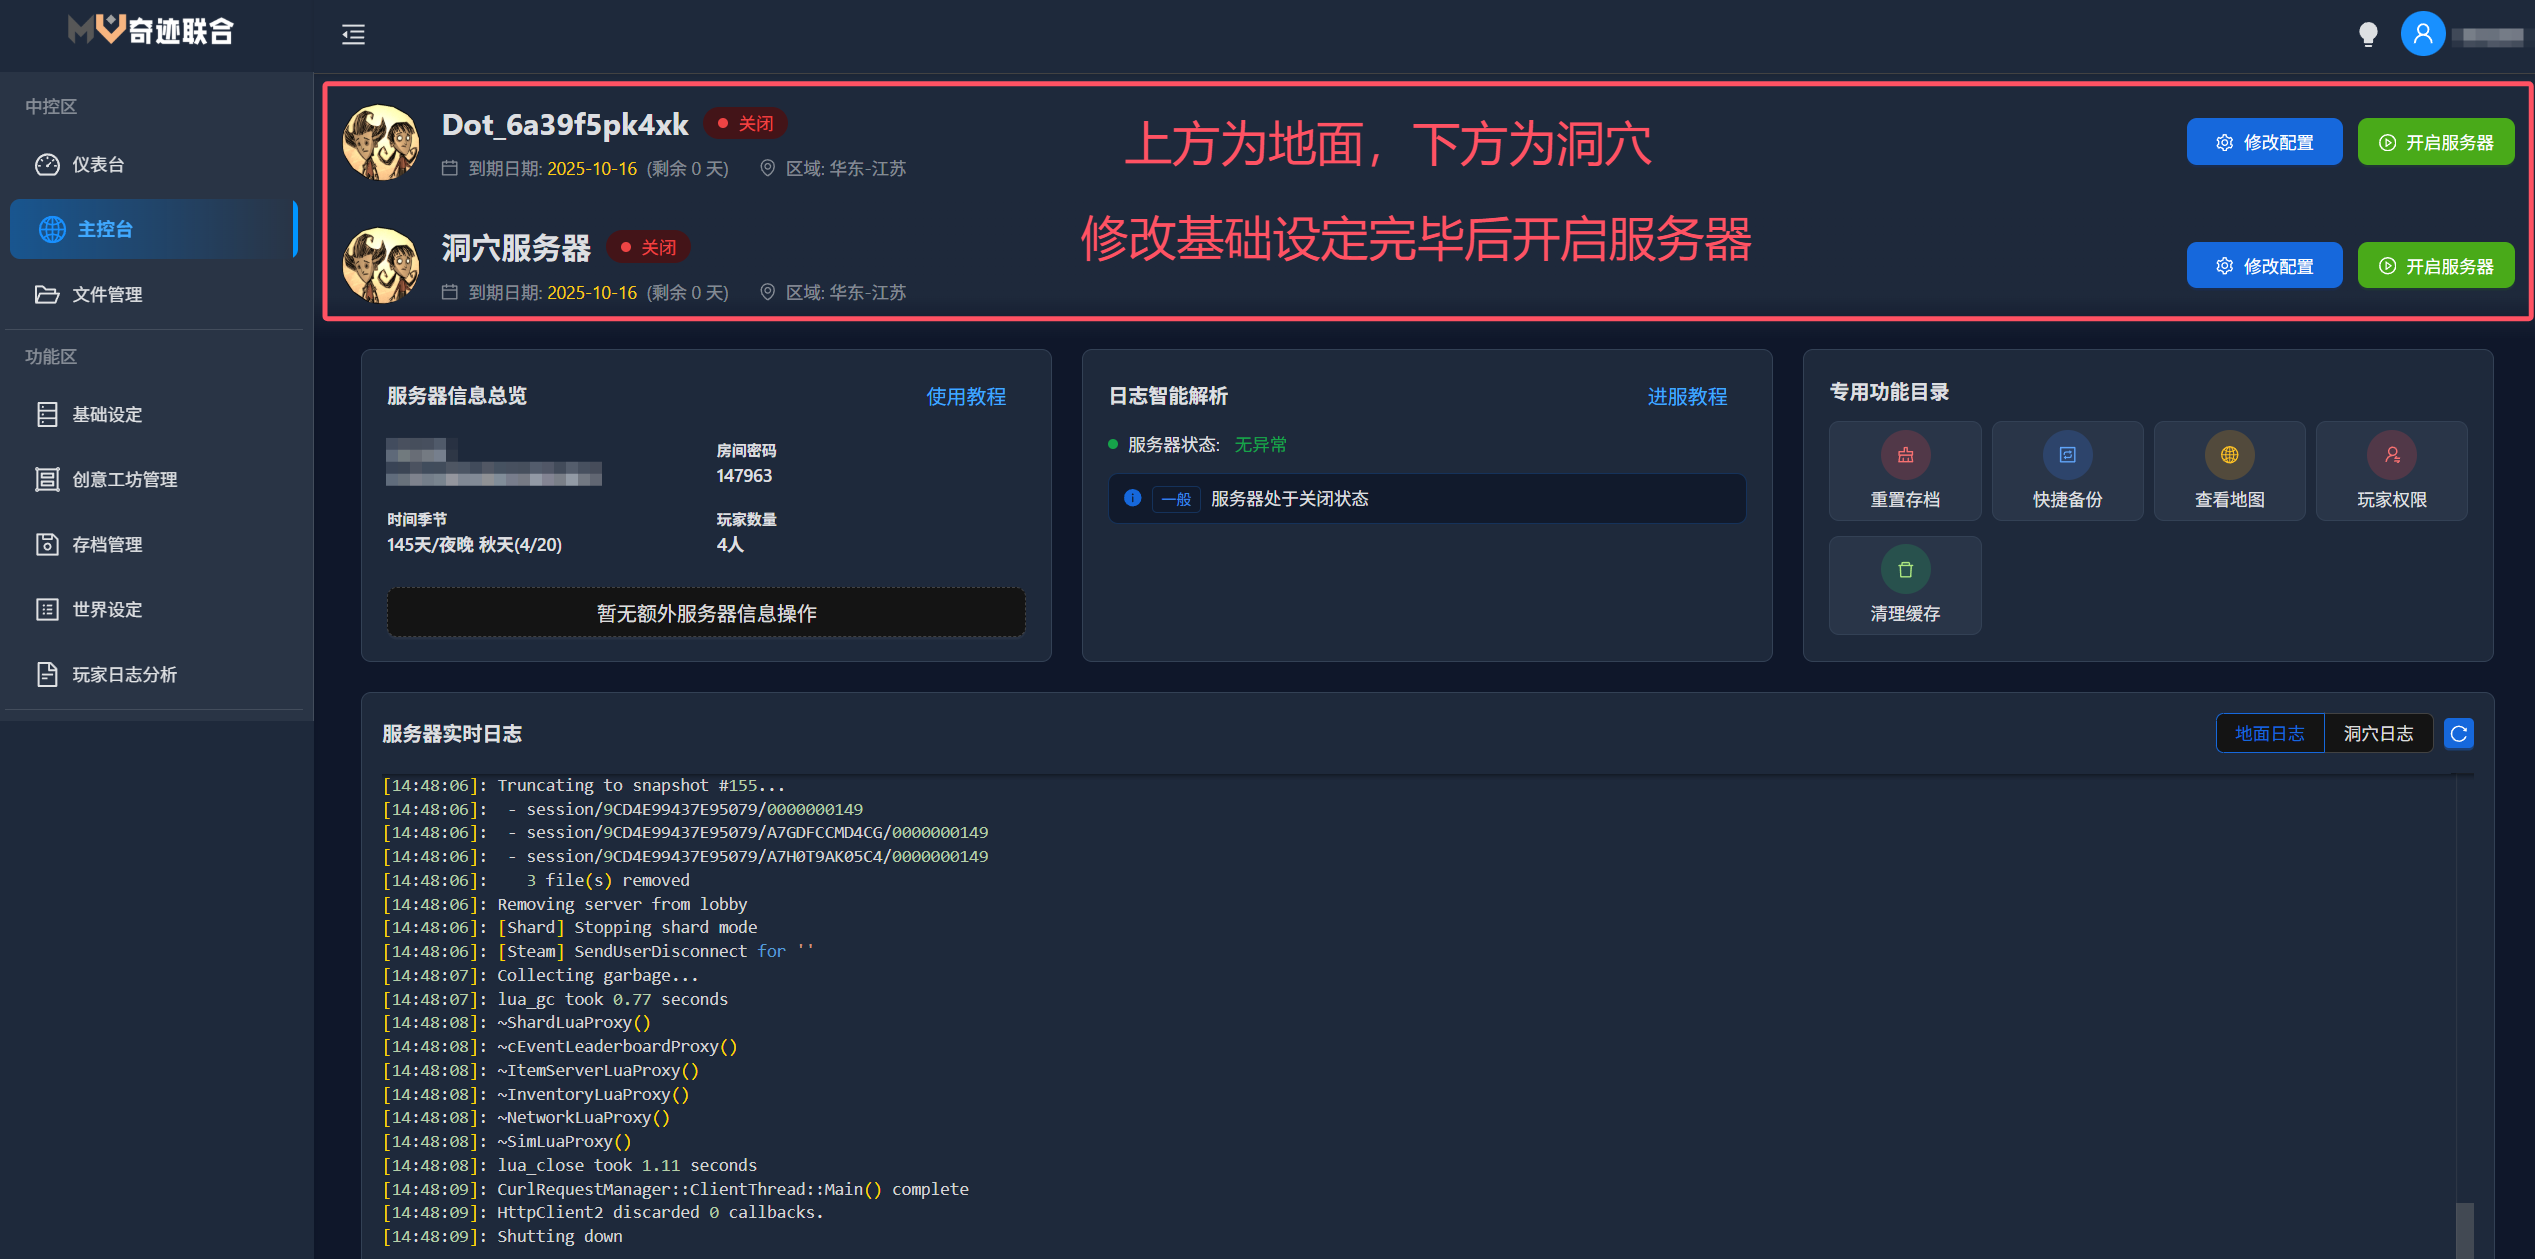Open 玩家权限 player permissions
Viewport: 2535px width, 1259px height.
pyautogui.click(x=2391, y=470)
